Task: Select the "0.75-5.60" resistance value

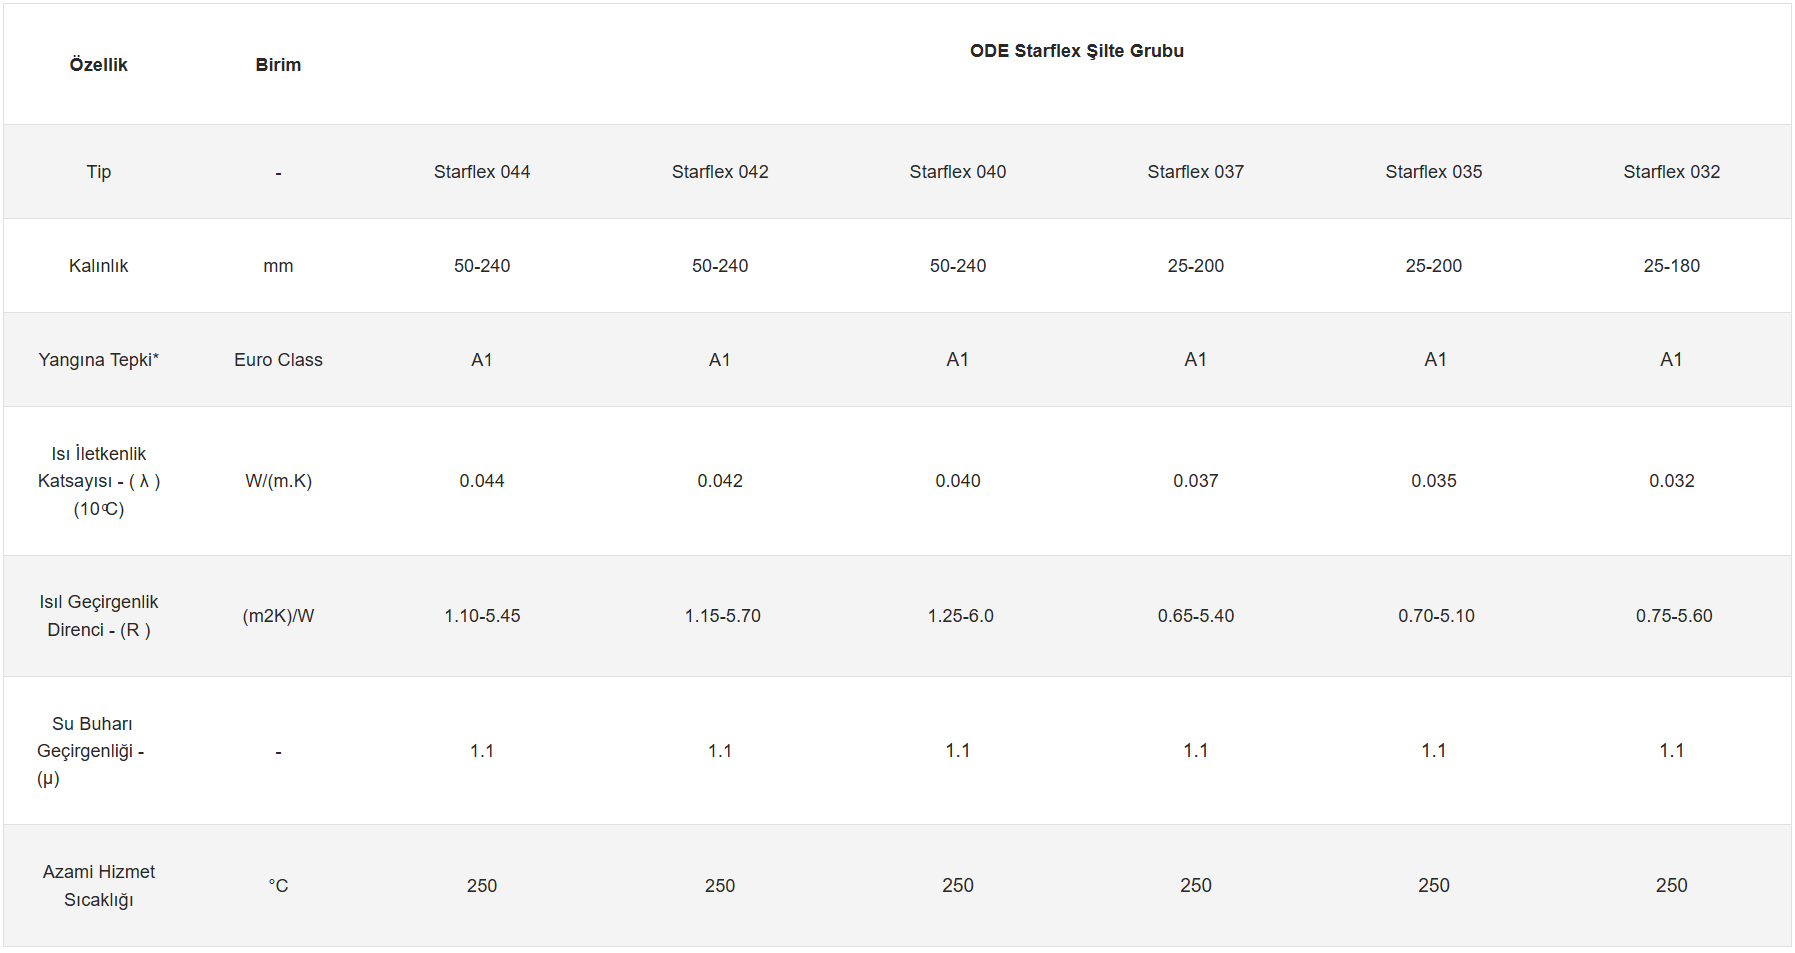Action: tap(1673, 616)
